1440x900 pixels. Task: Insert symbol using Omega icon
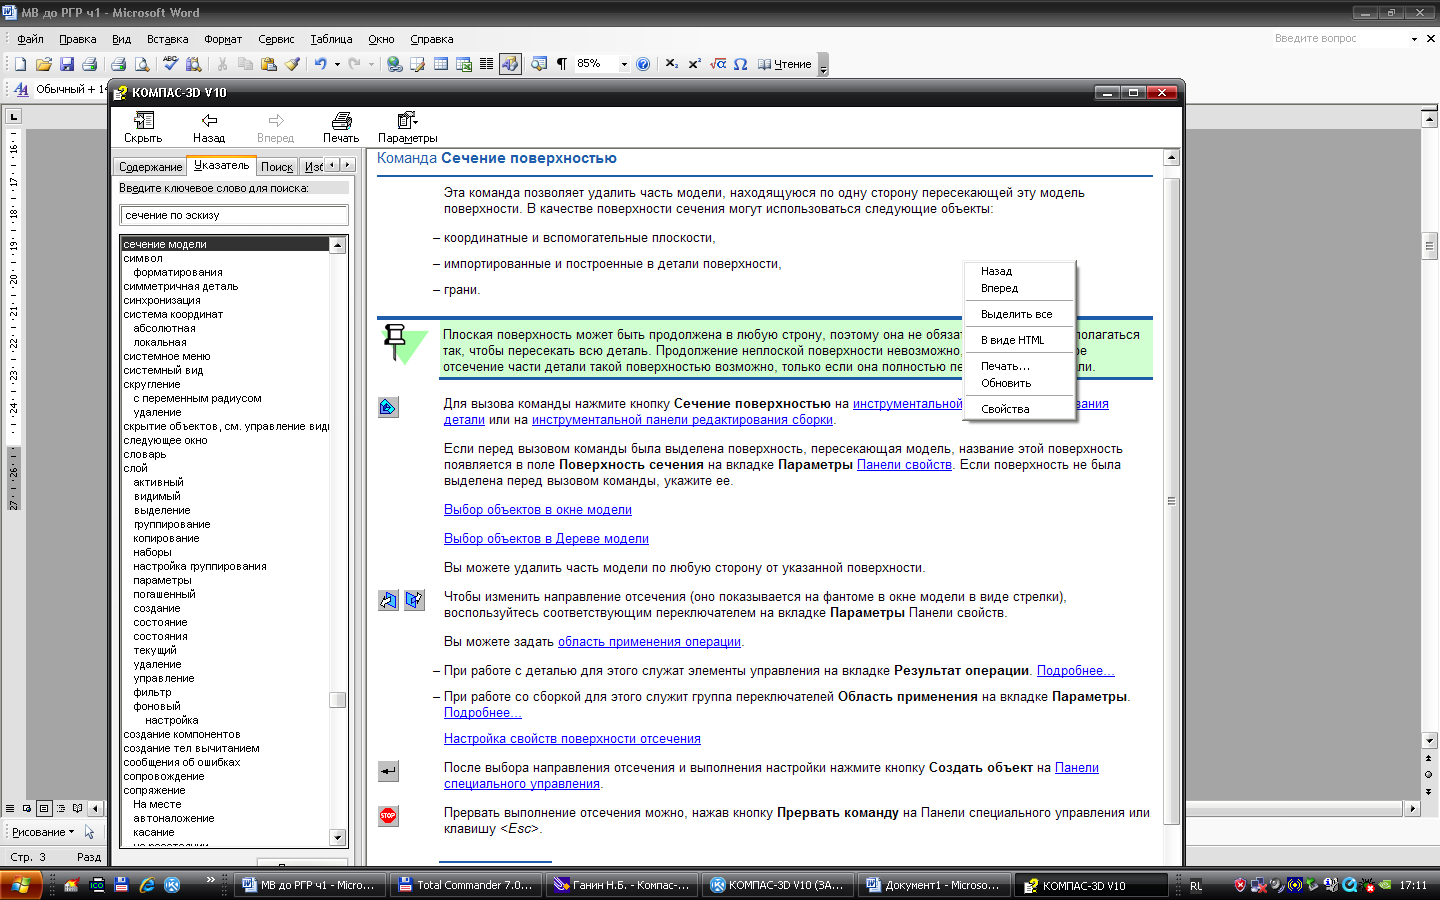tap(741, 64)
